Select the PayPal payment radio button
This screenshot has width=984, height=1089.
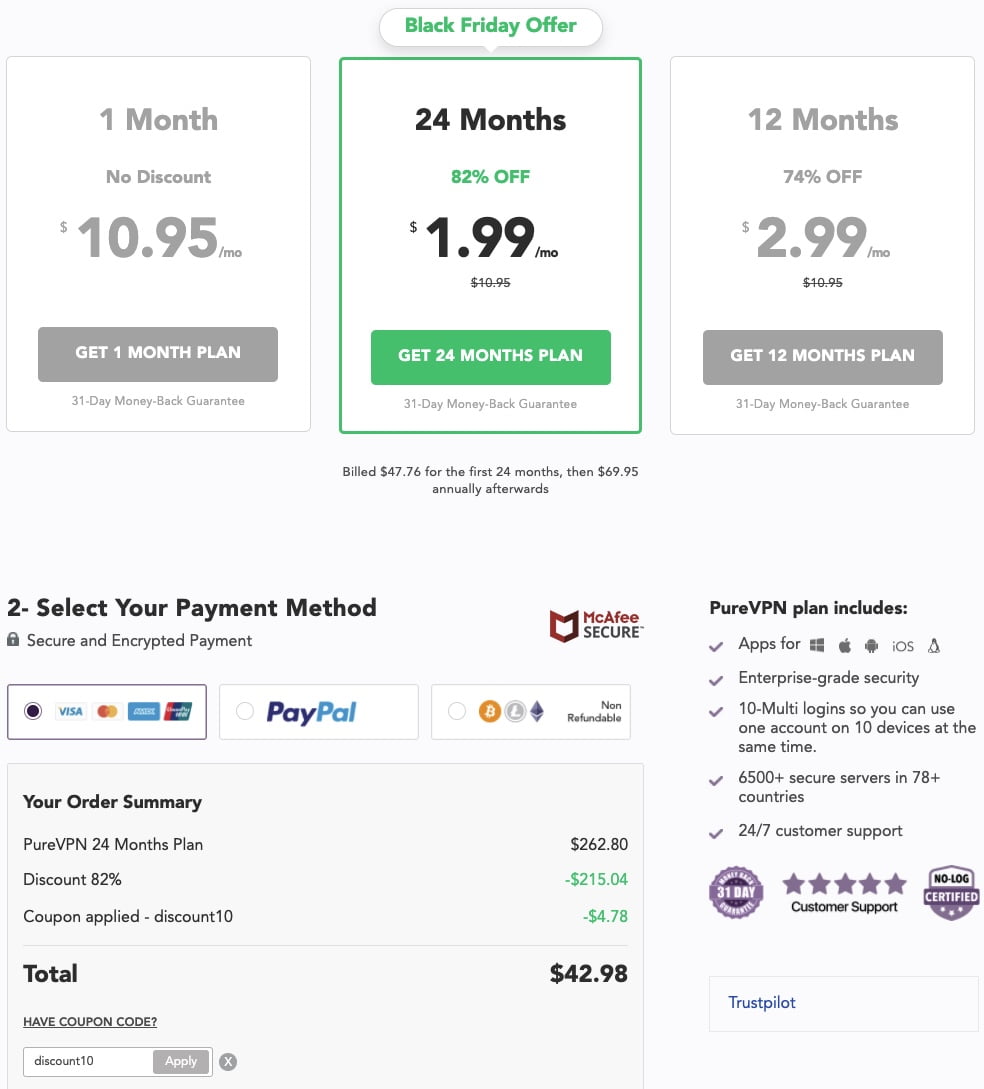pos(245,711)
